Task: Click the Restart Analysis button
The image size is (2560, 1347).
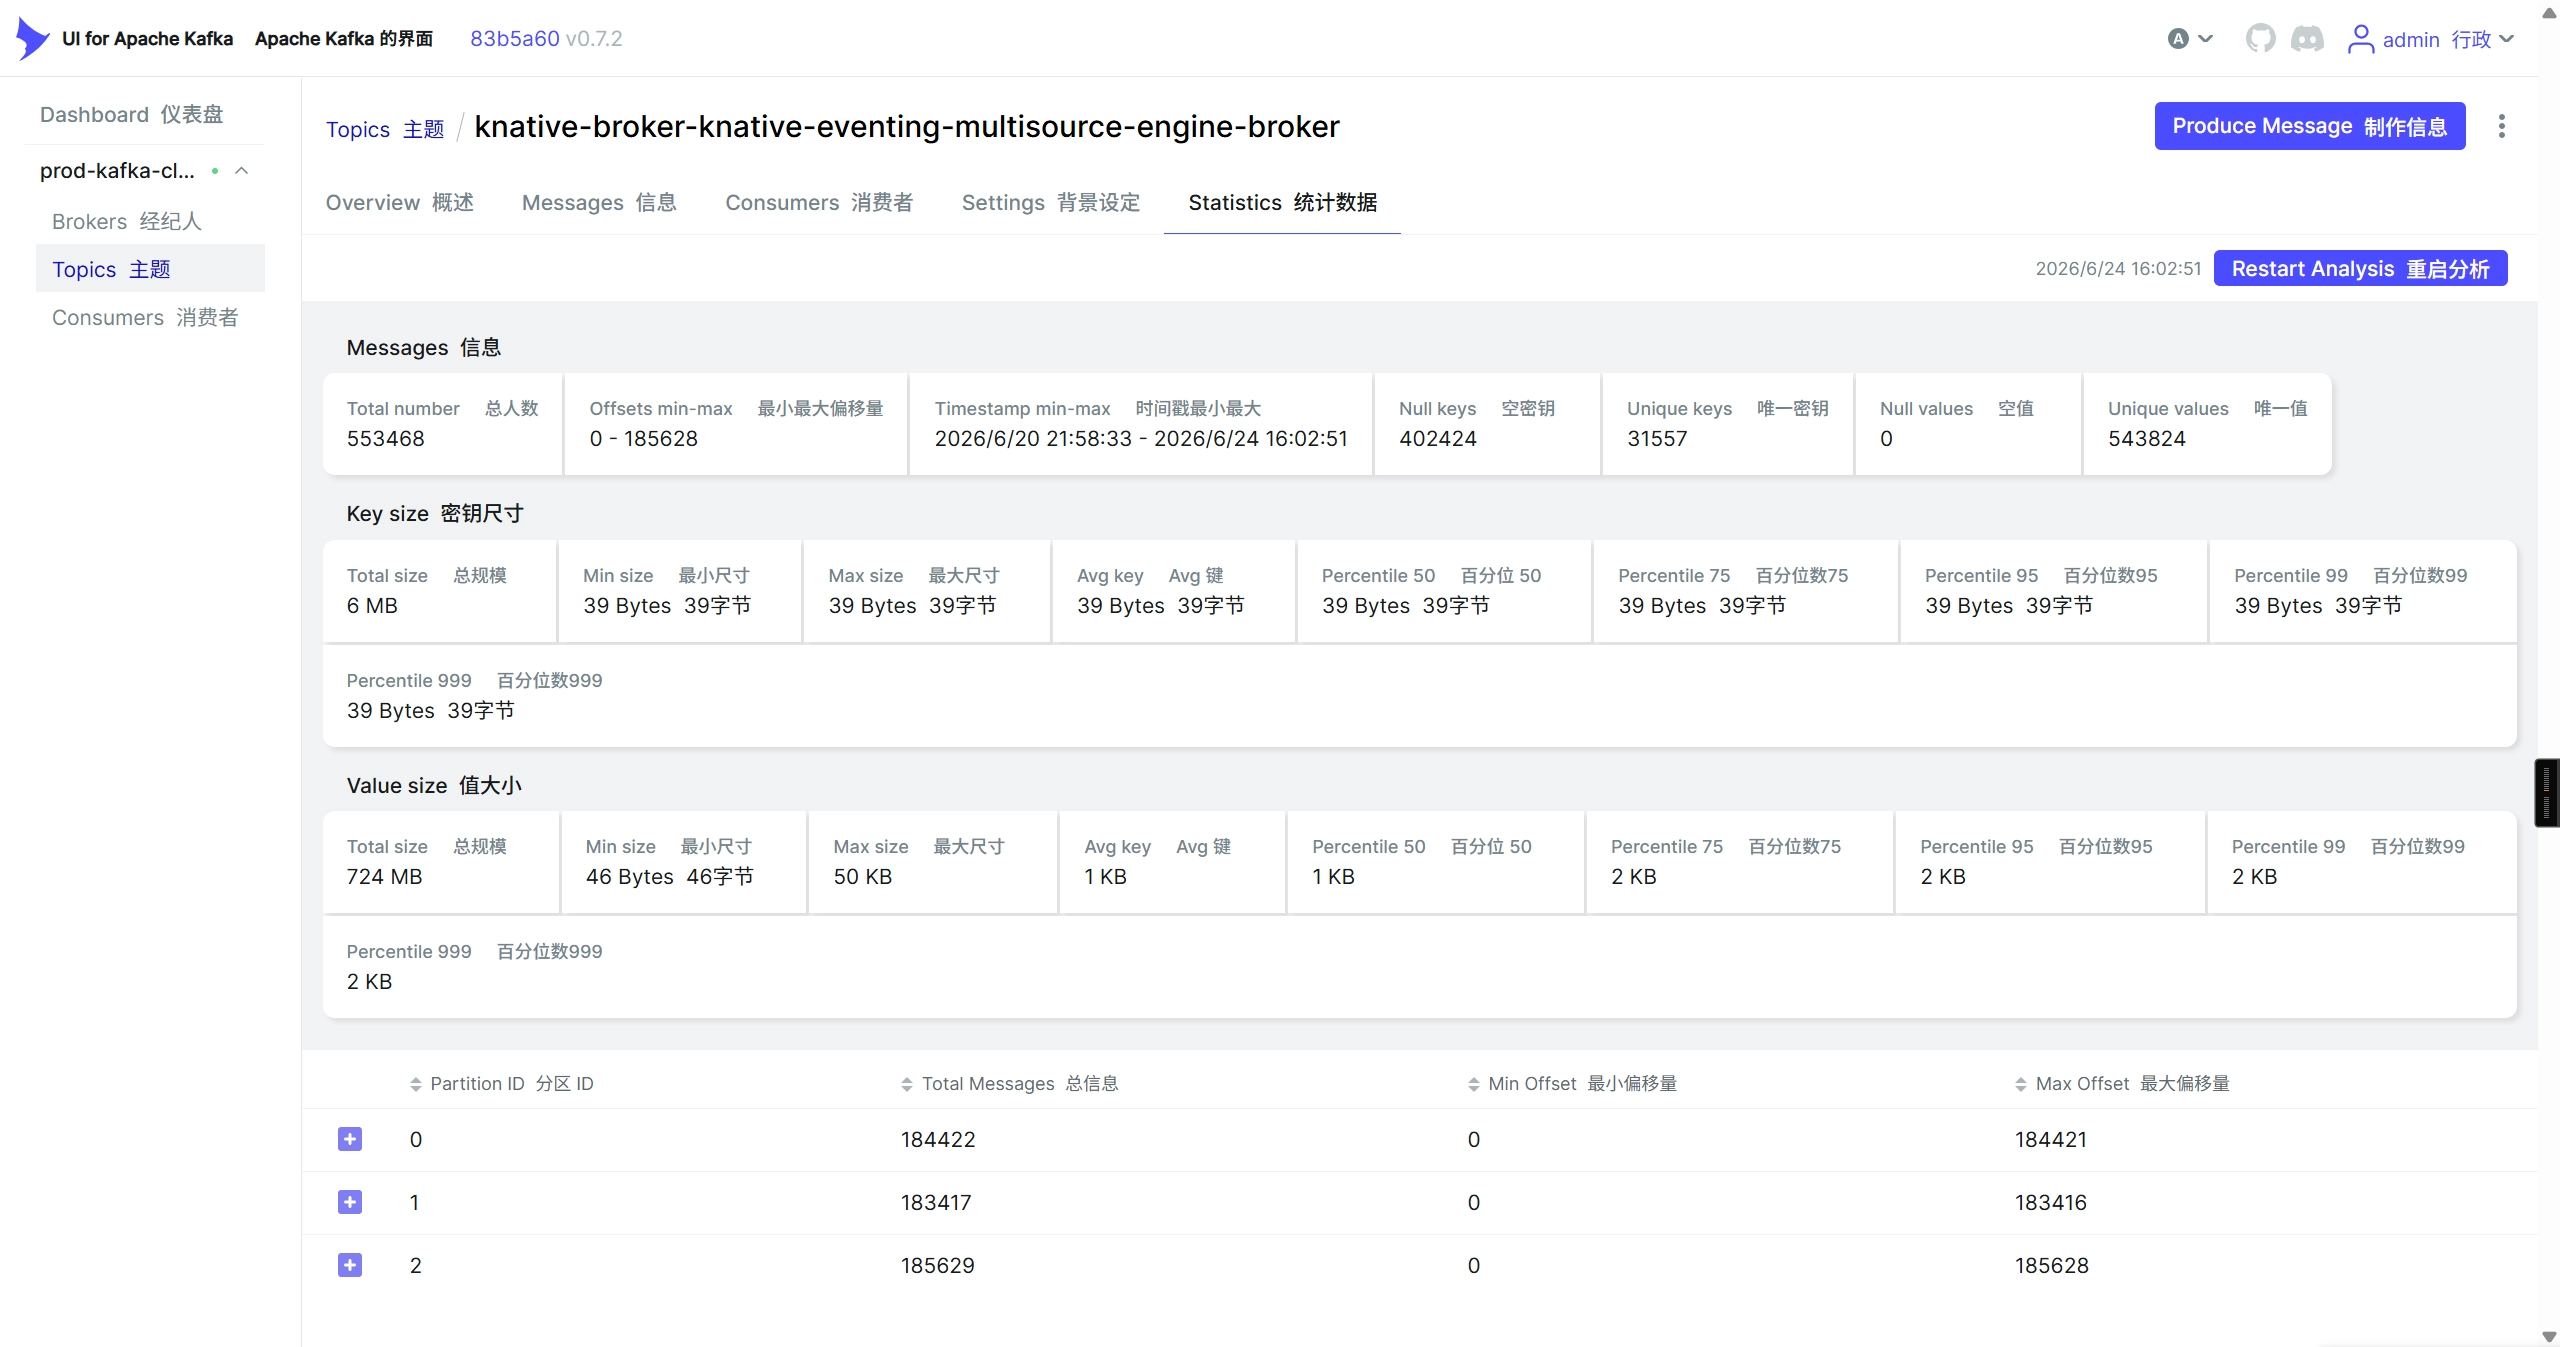Action: point(2360,268)
